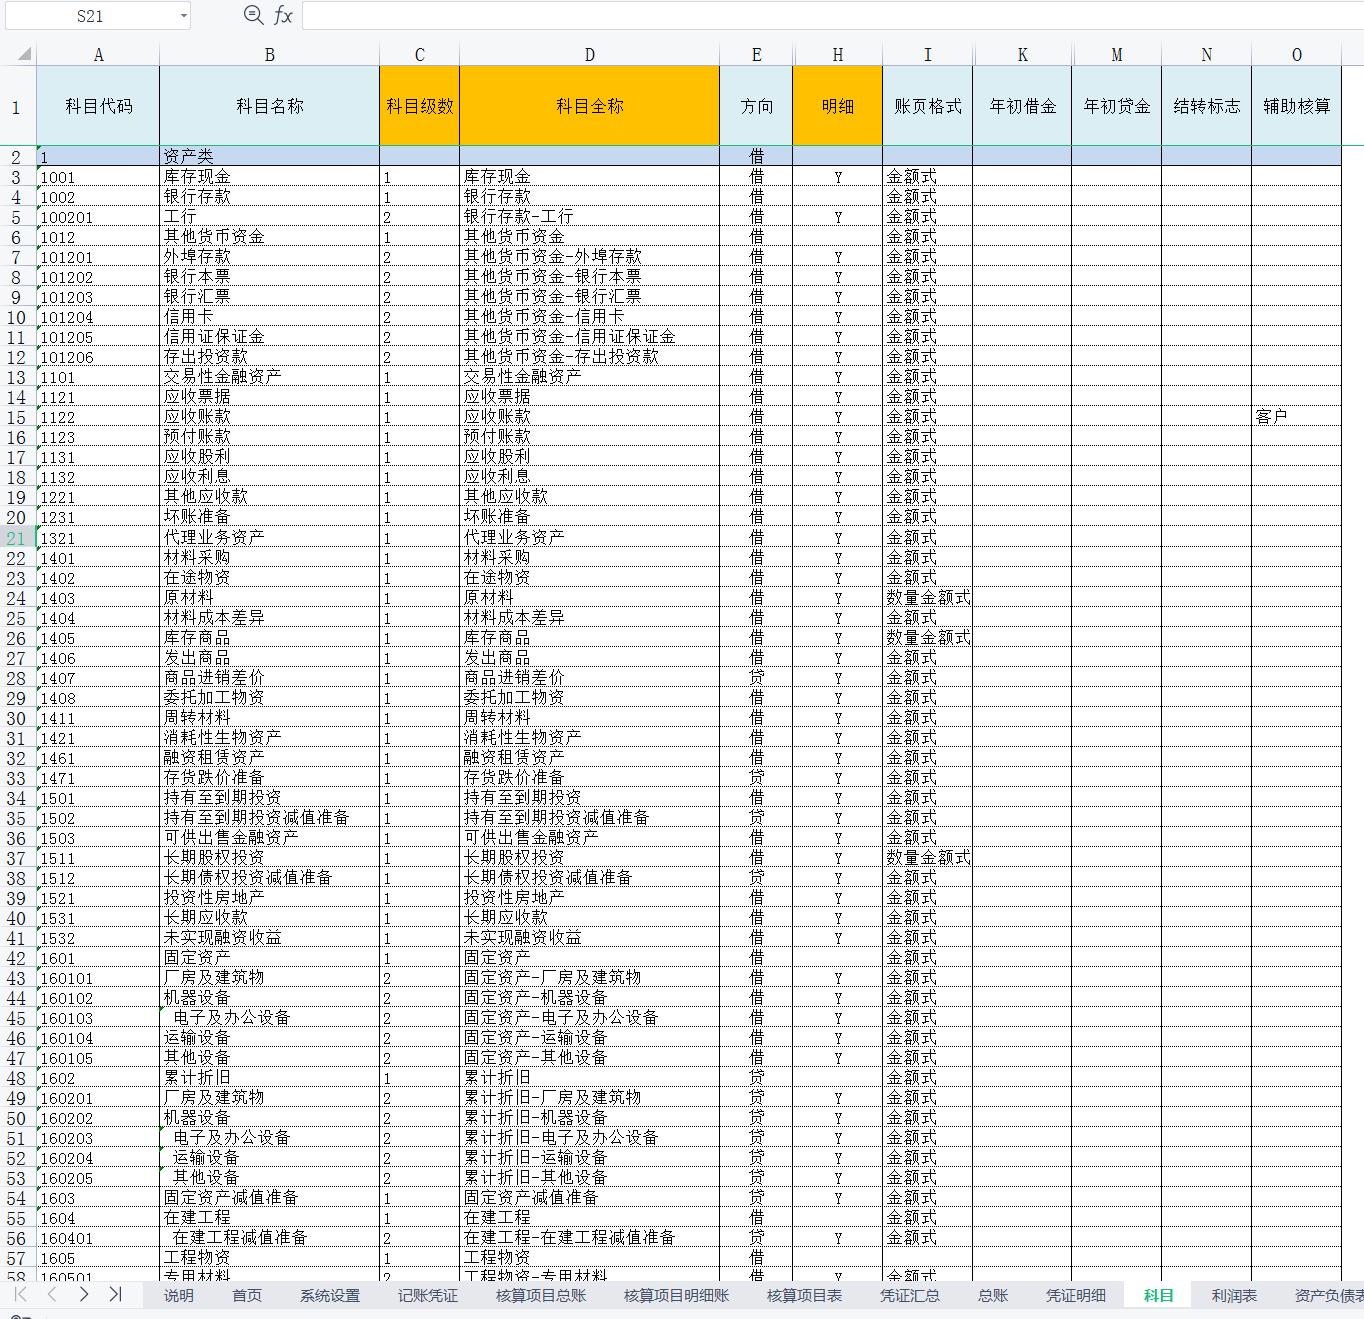Select row 21 header
Screen dimensions: 1364x1319
tap(18, 538)
